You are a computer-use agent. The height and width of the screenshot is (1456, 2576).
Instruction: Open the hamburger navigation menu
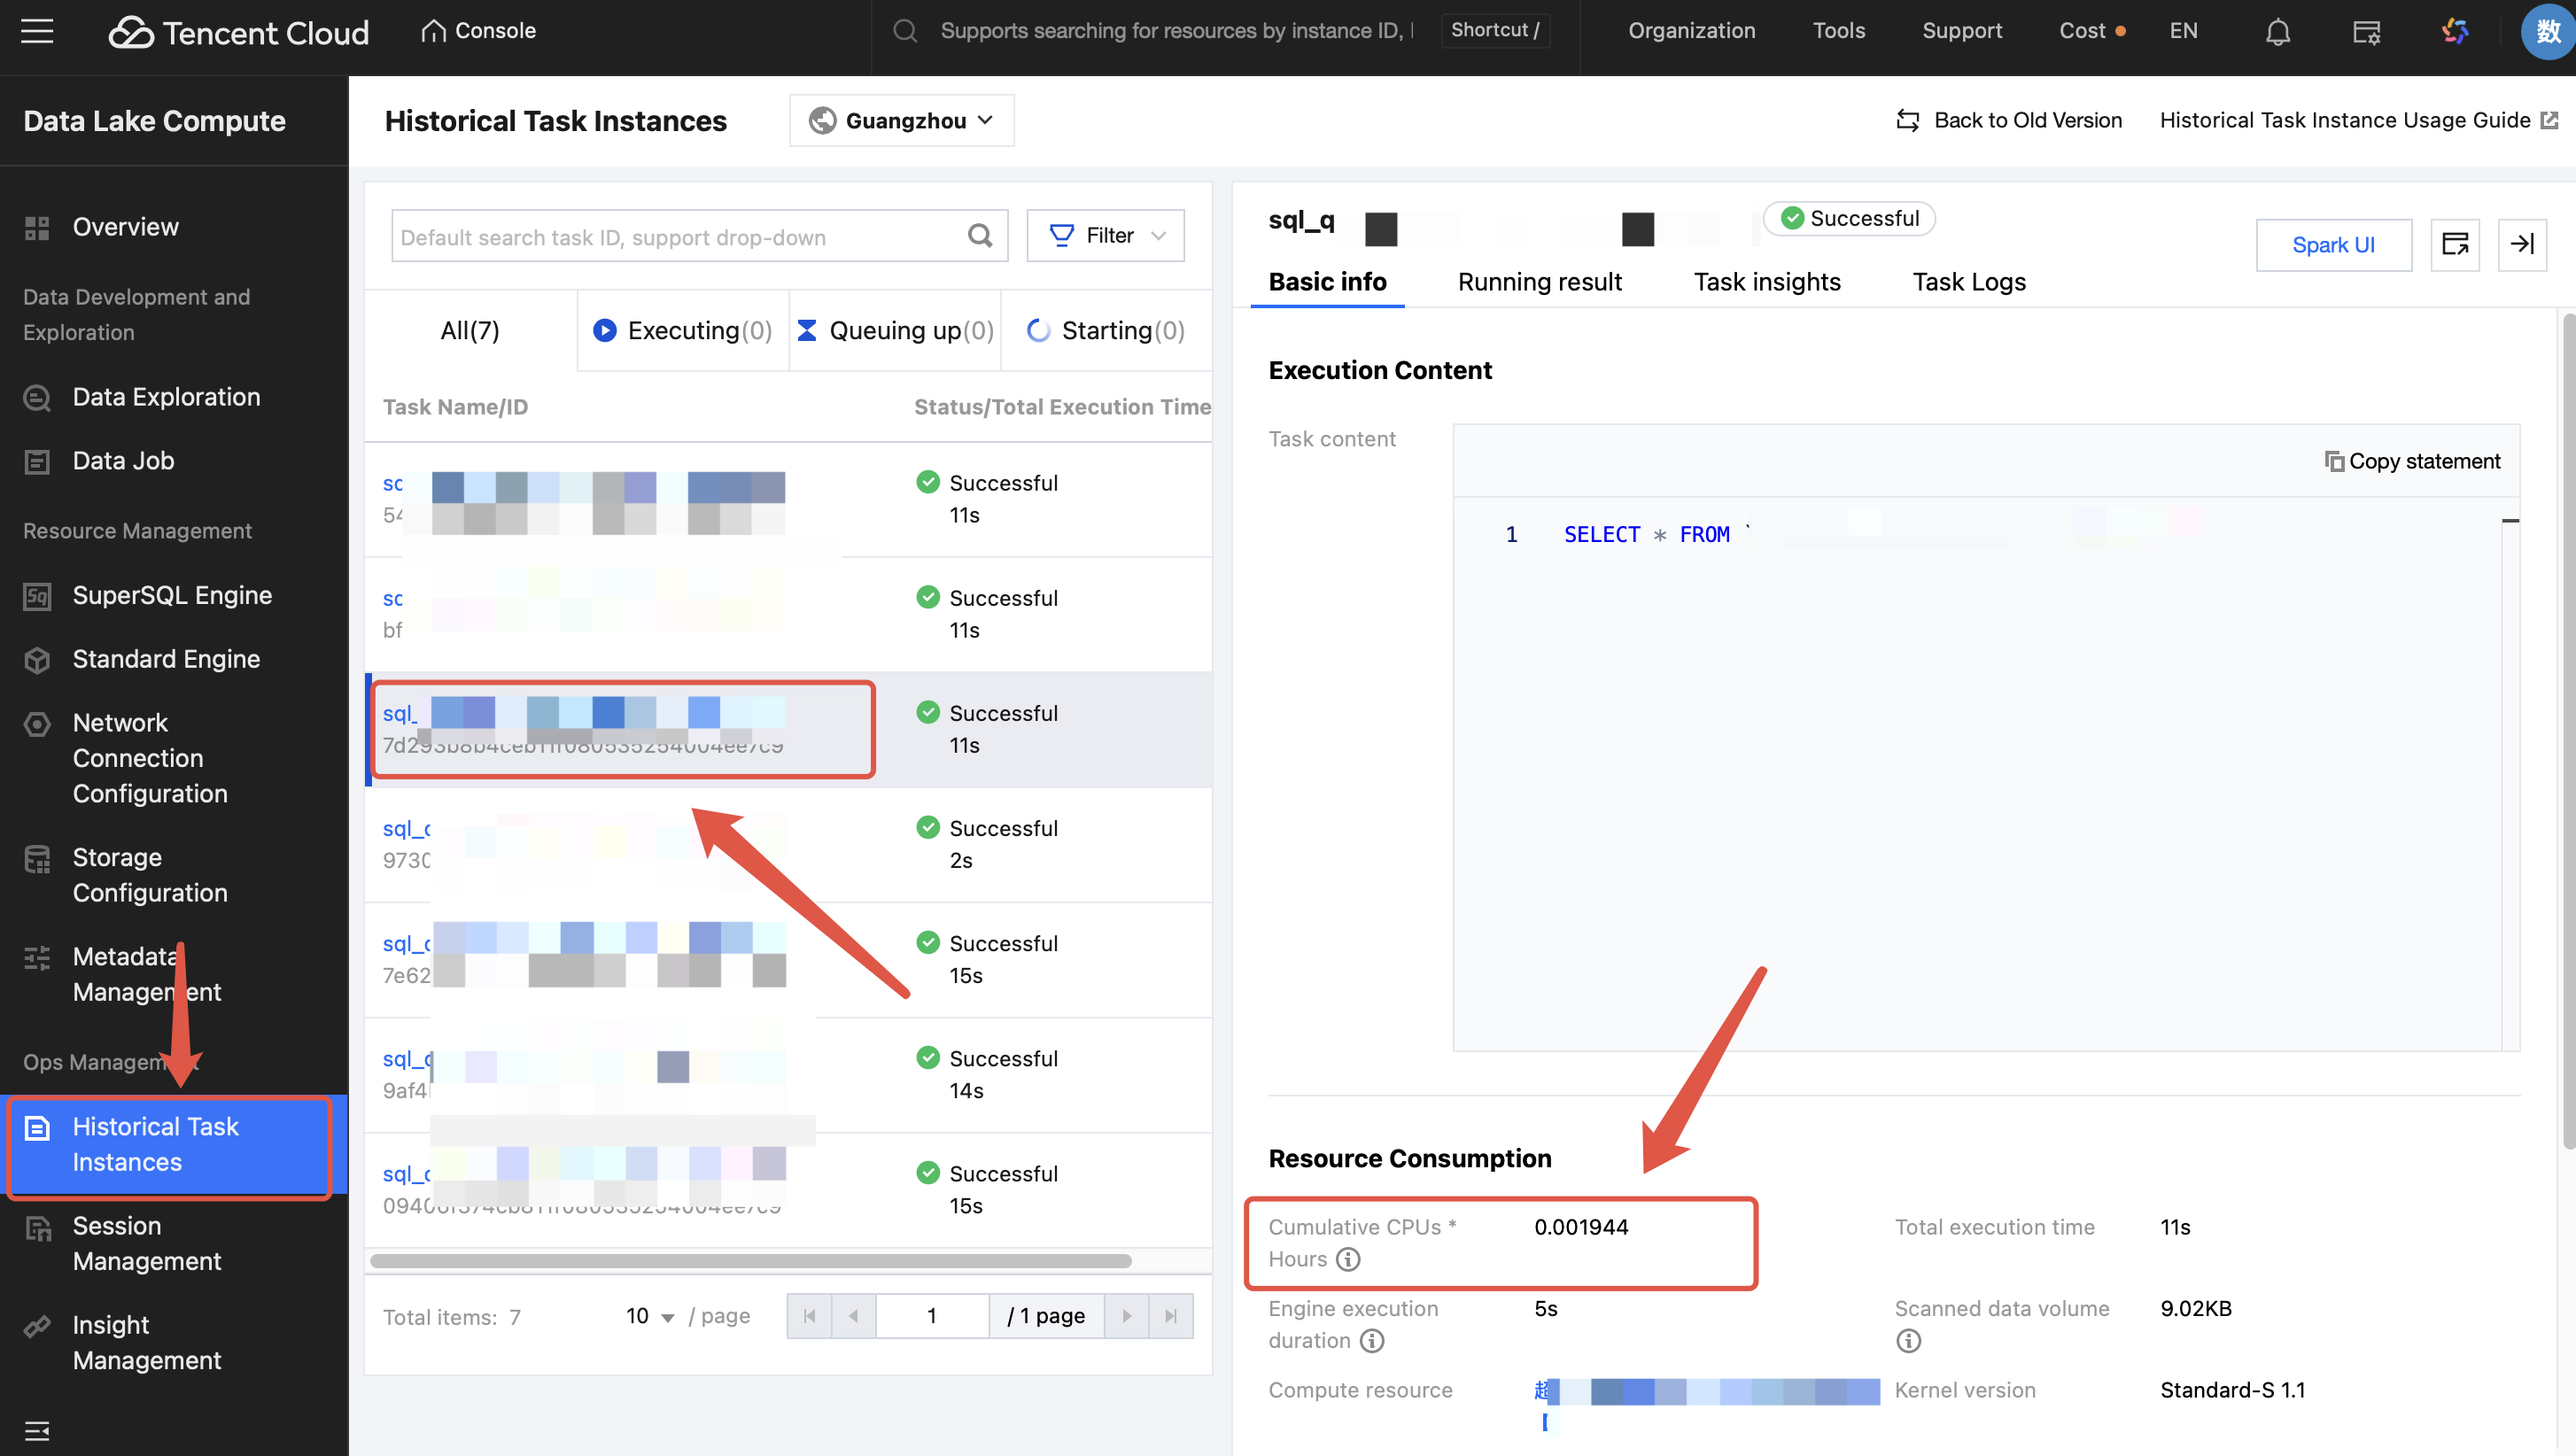(37, 31)
